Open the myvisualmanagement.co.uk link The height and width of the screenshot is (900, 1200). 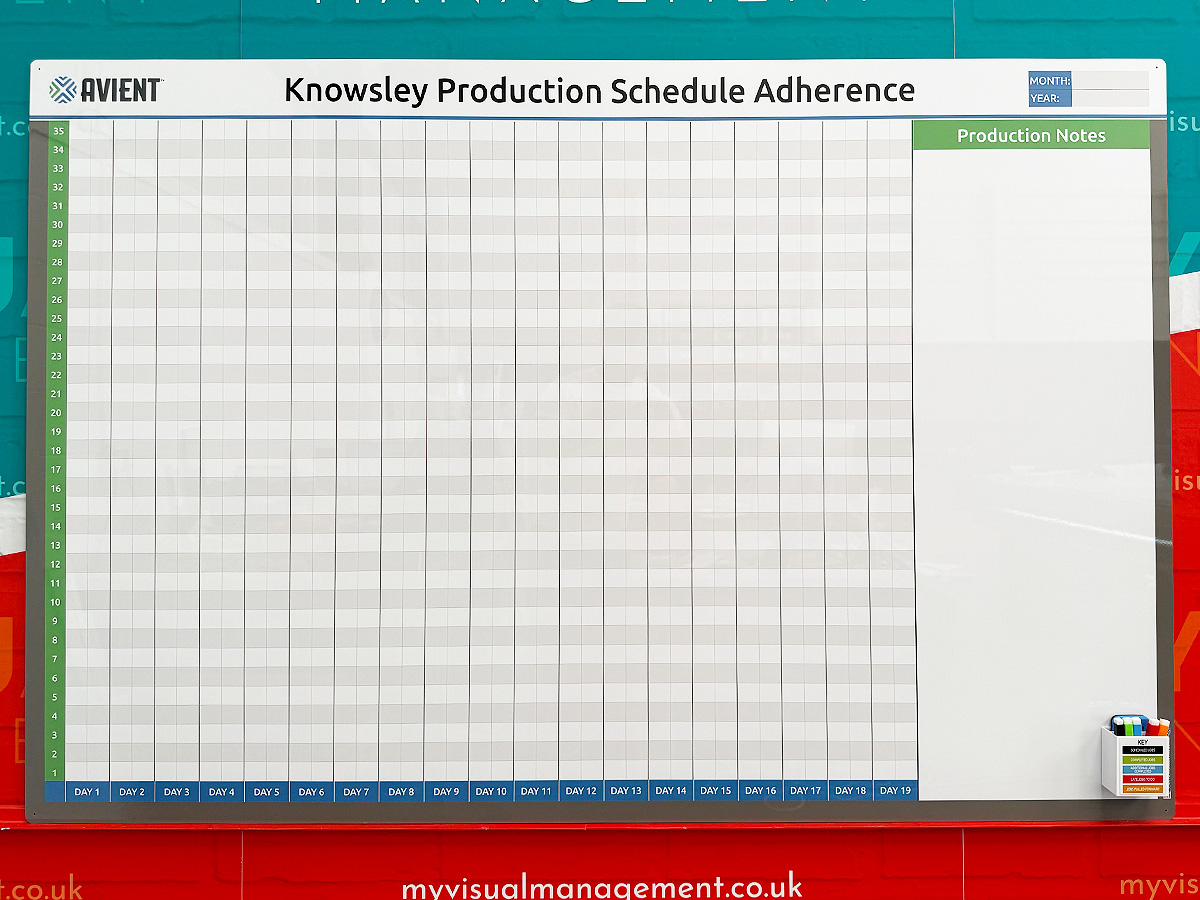(x=602, y=886)
